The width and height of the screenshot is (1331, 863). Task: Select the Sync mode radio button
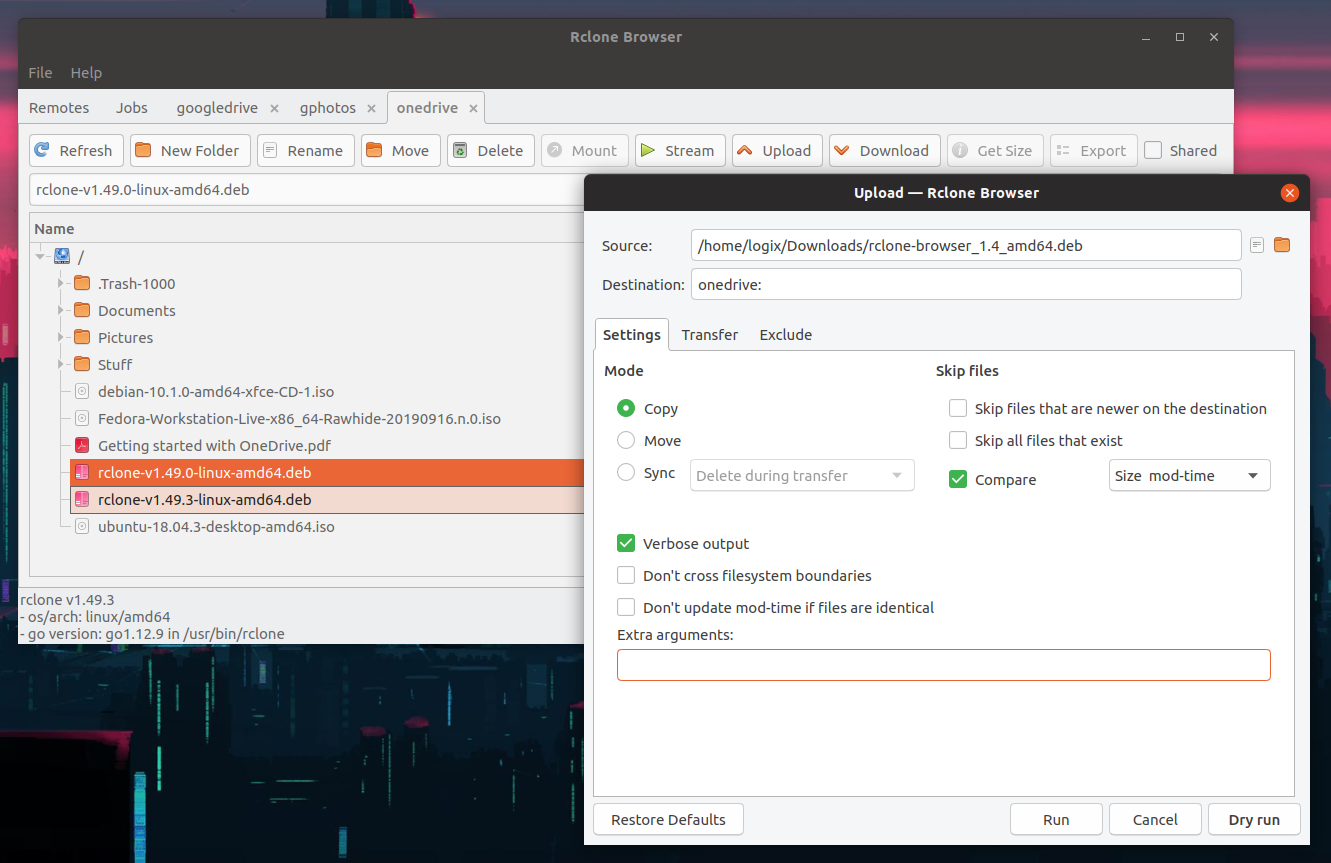[625, 472]
